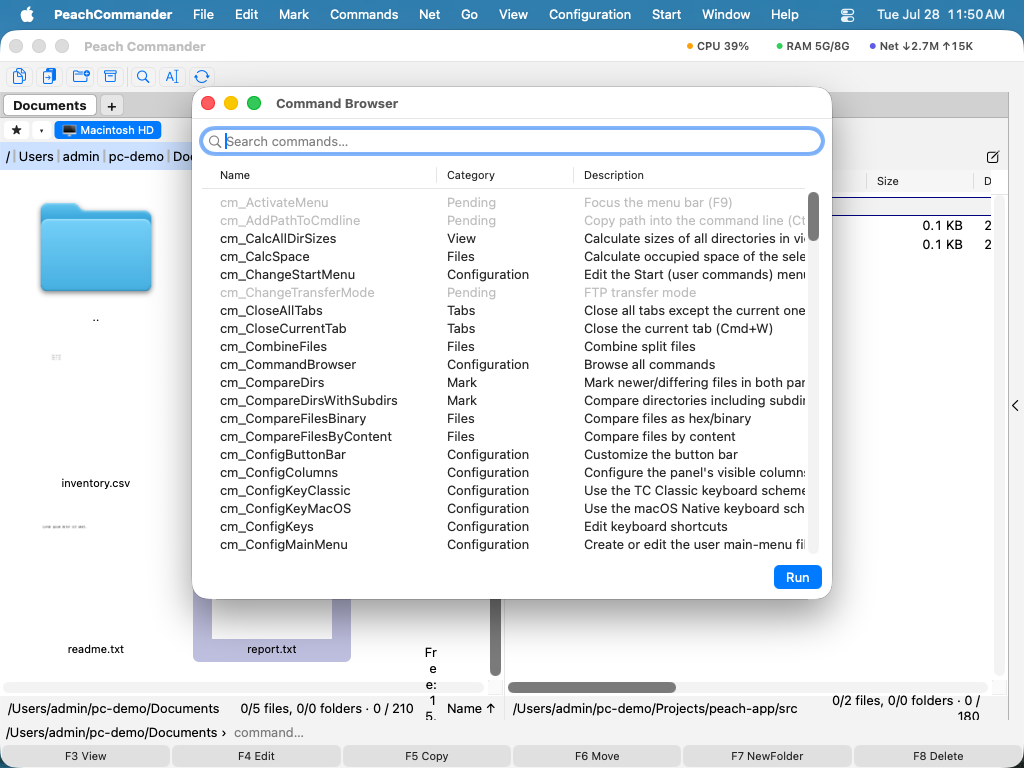Click the text rename toolbar icon

(172, 76)
